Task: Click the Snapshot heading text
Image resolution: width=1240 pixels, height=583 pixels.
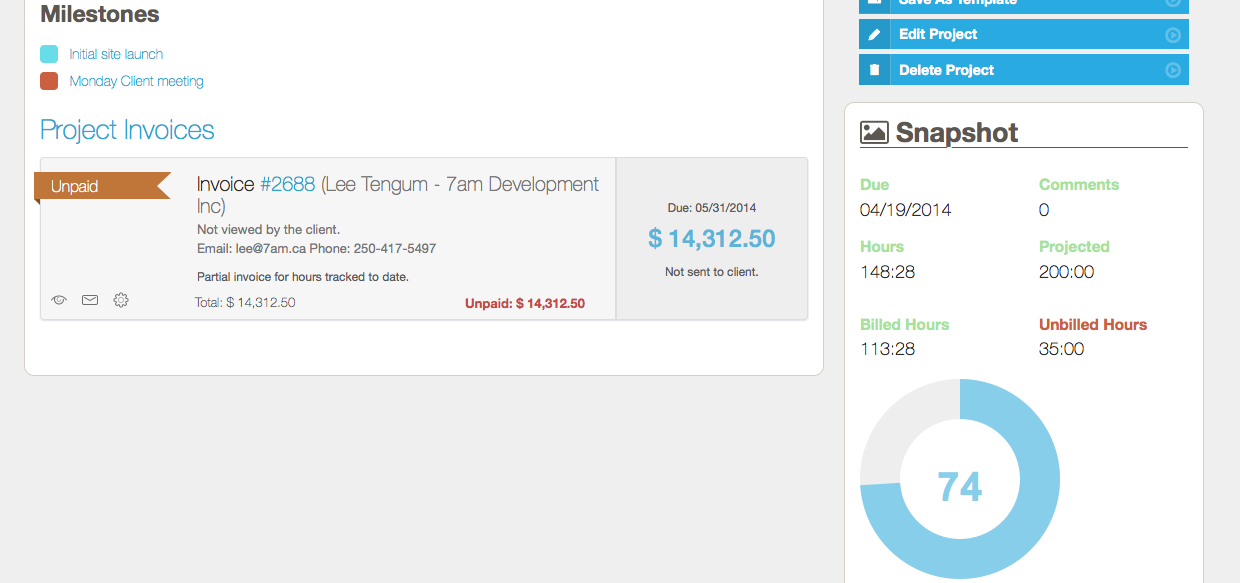Action: pos(957,132)
